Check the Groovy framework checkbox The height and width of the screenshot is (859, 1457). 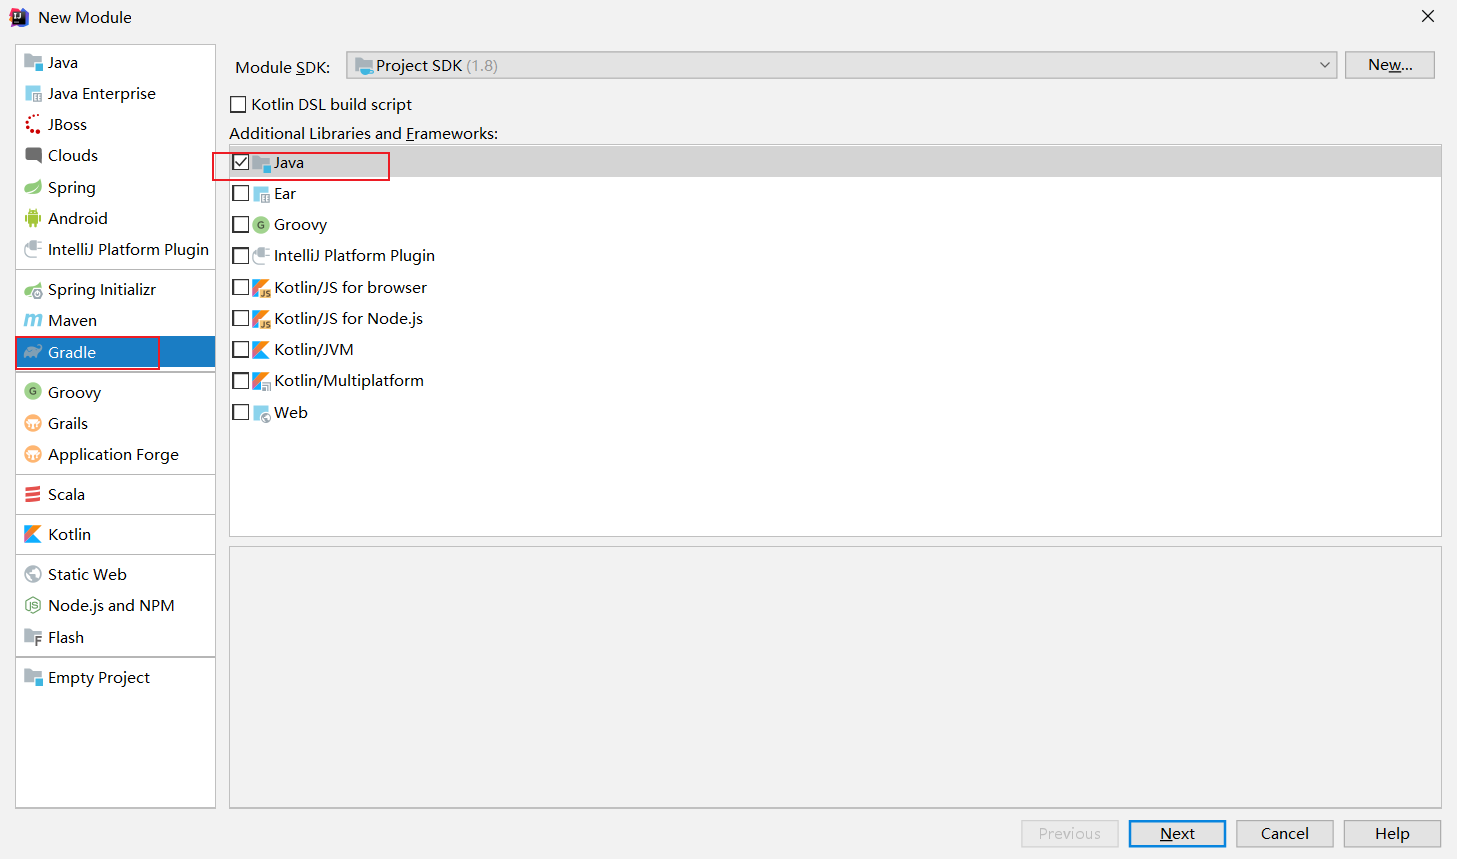click(x=241, y=225)
